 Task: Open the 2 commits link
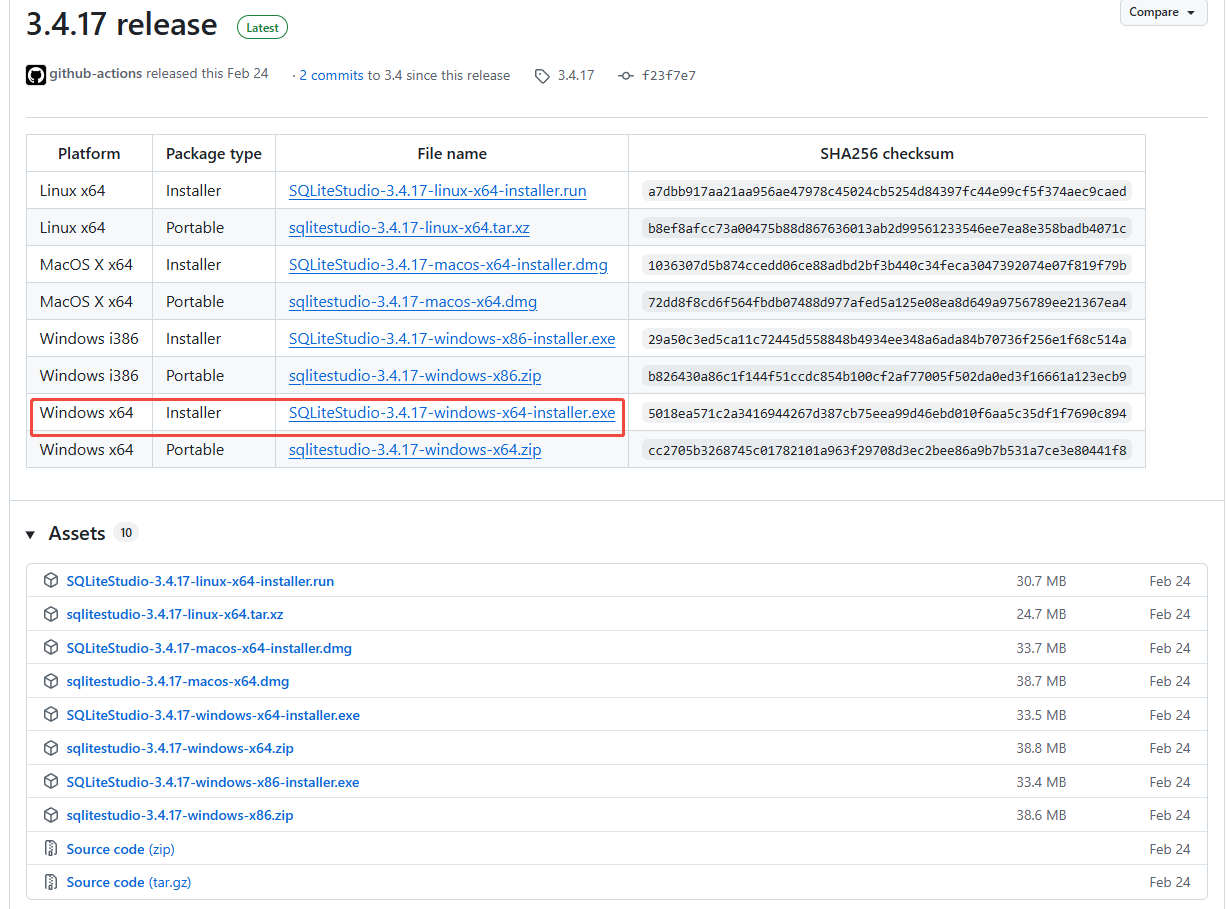tap(331, 76)
